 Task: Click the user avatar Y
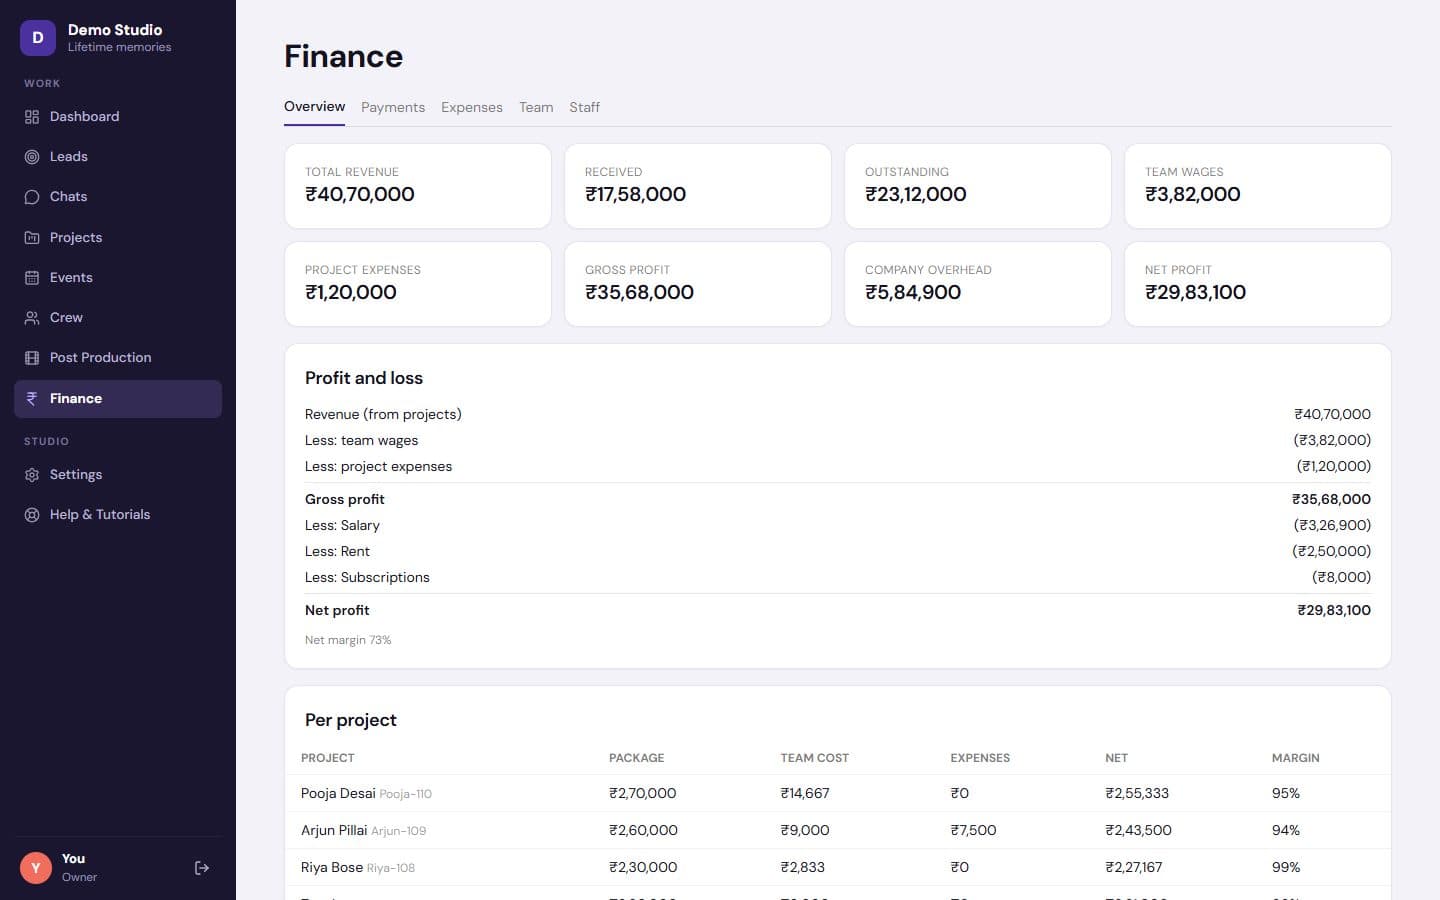tap(36, 868)
